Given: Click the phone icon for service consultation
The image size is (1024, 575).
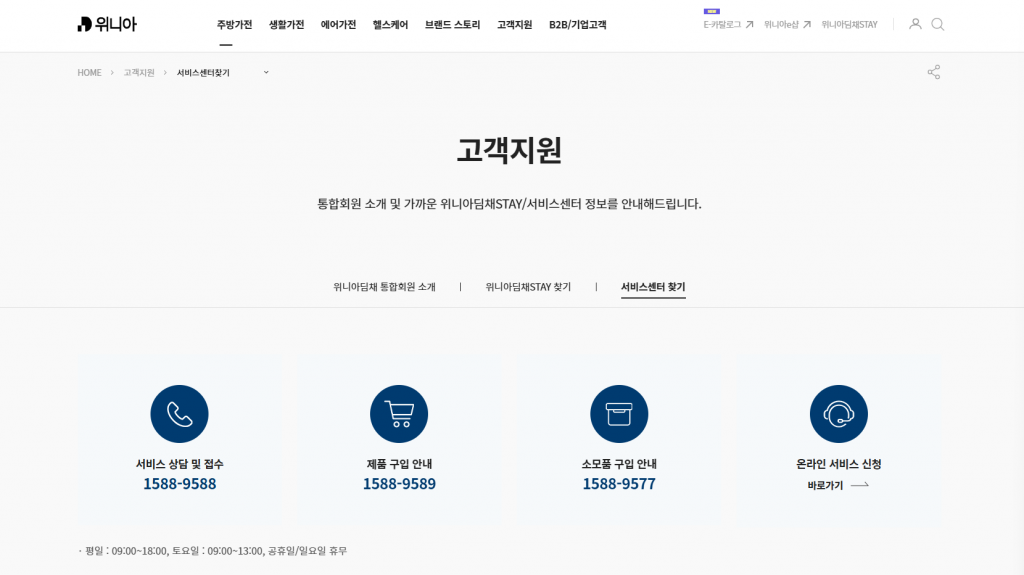Looking at the screenshot, I should click(180, 414).
